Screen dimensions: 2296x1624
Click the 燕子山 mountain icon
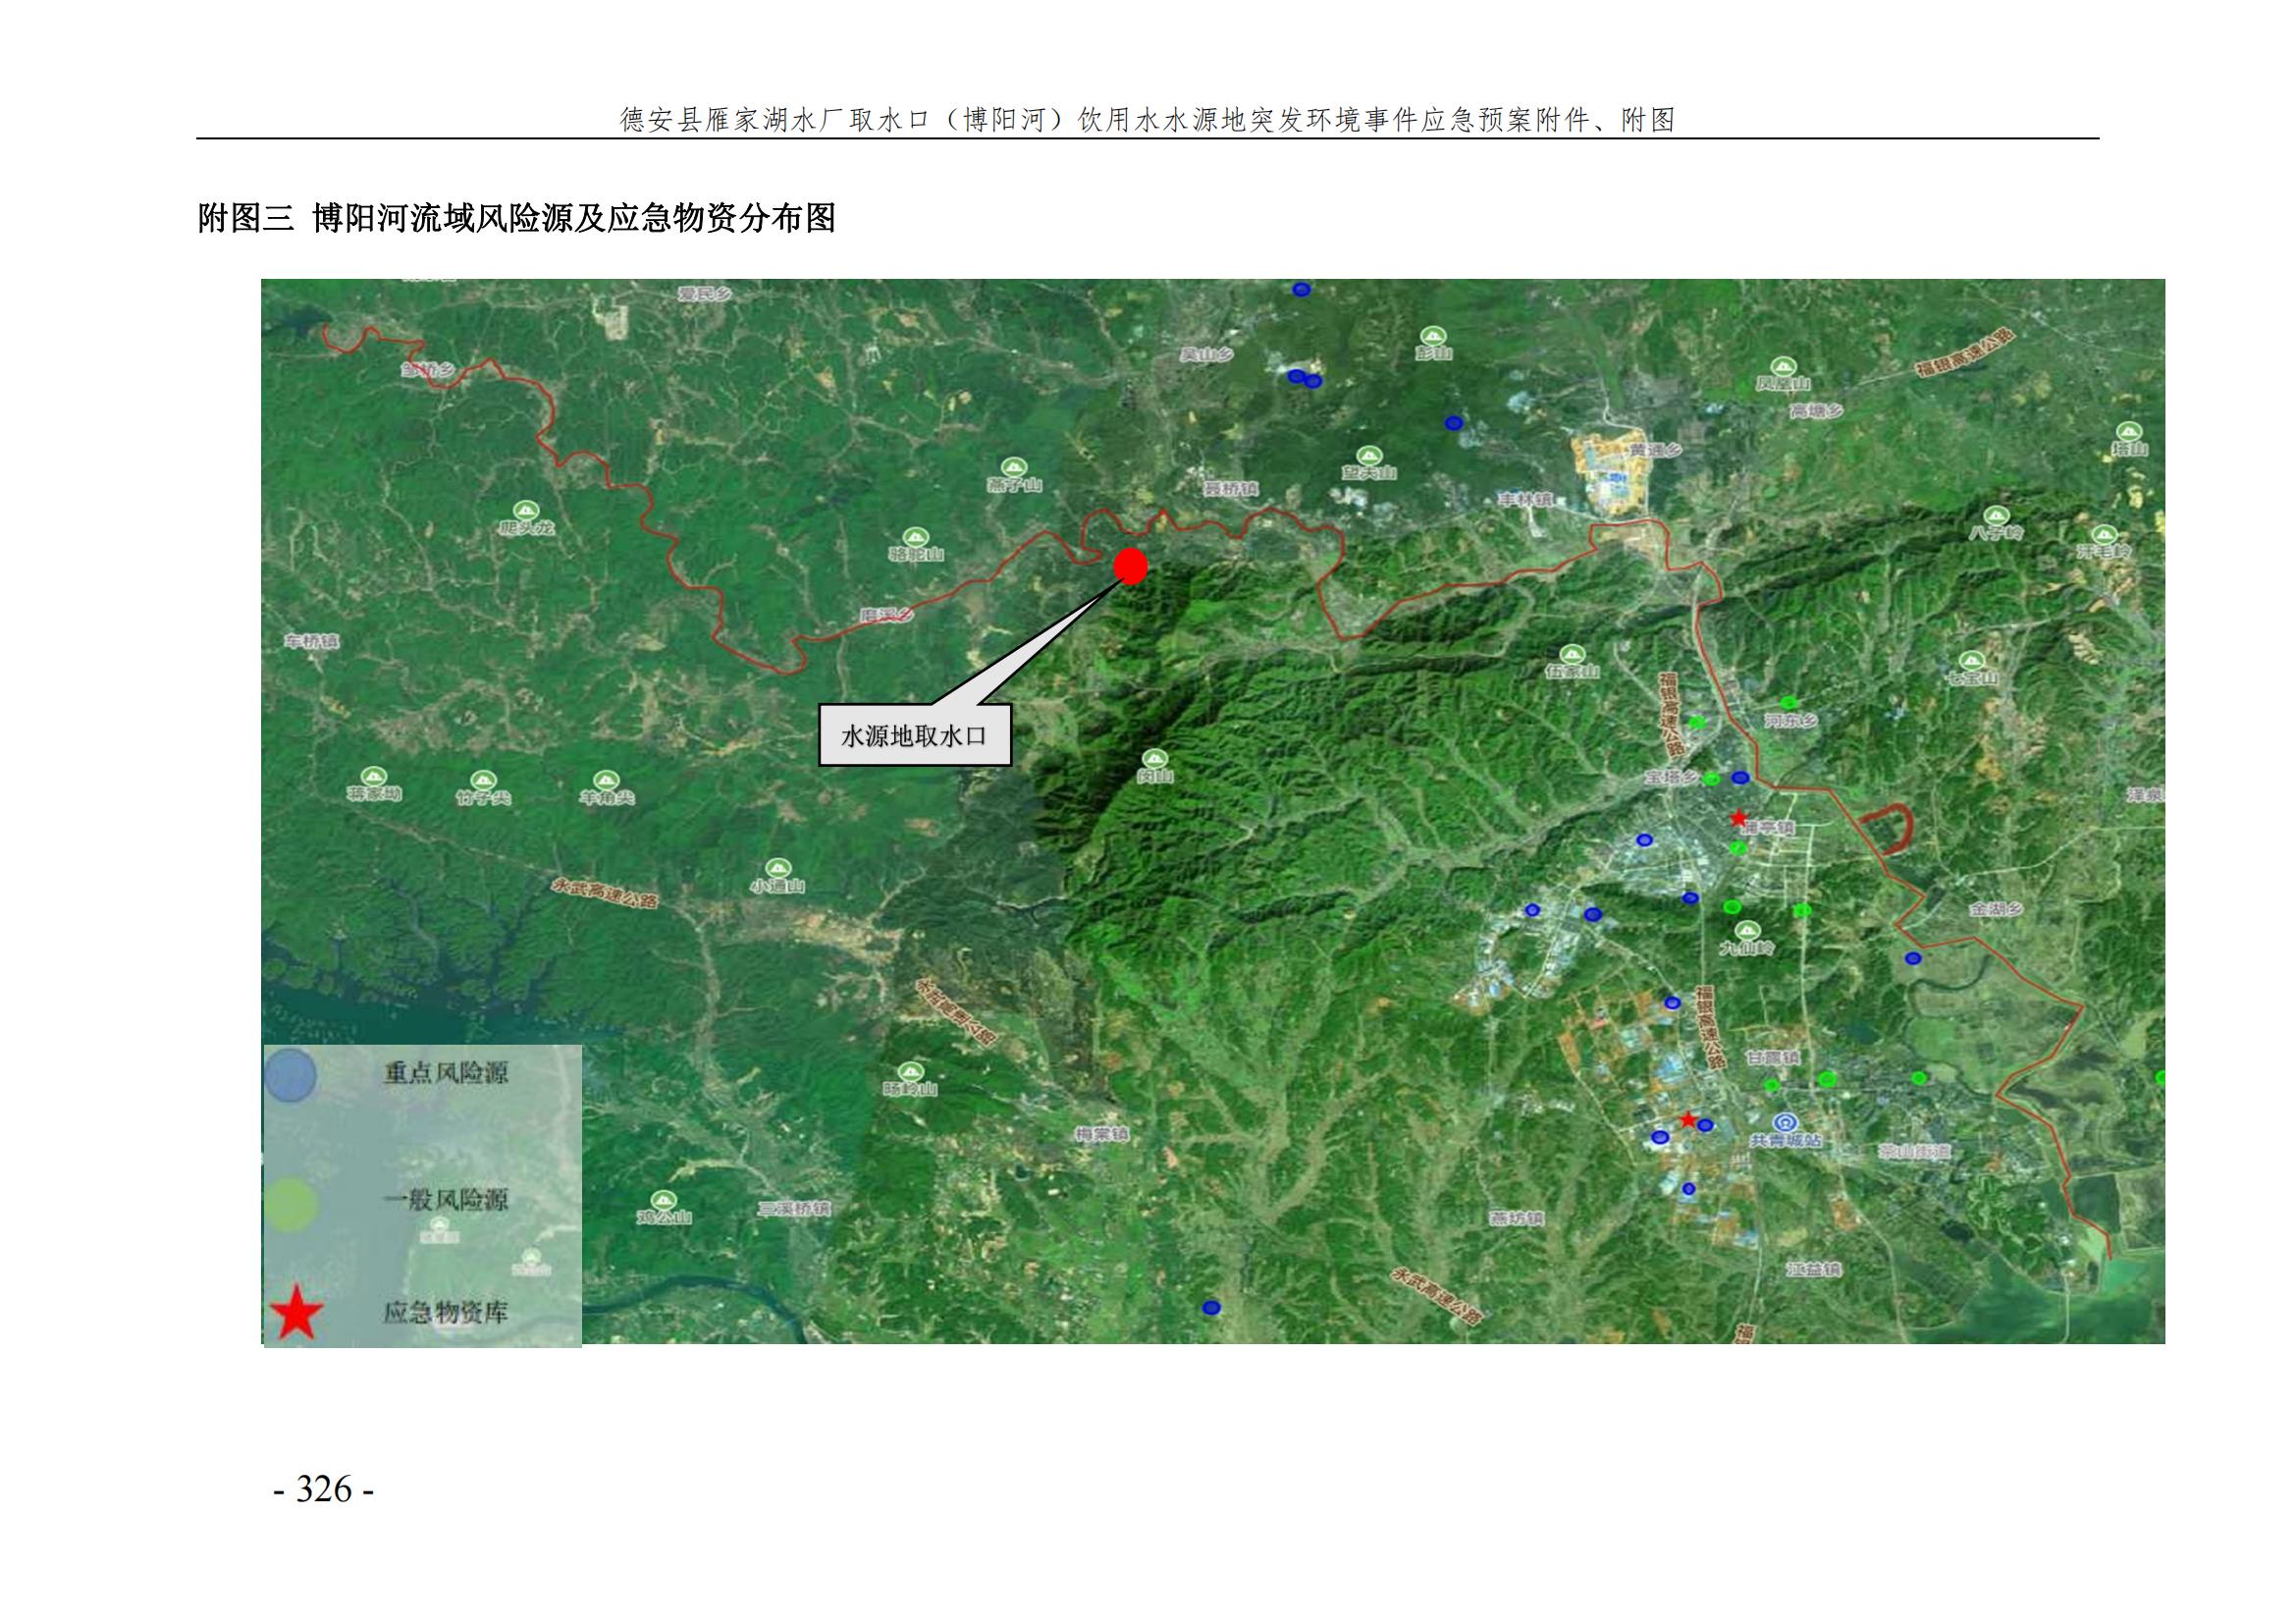tap(1014, 467)
